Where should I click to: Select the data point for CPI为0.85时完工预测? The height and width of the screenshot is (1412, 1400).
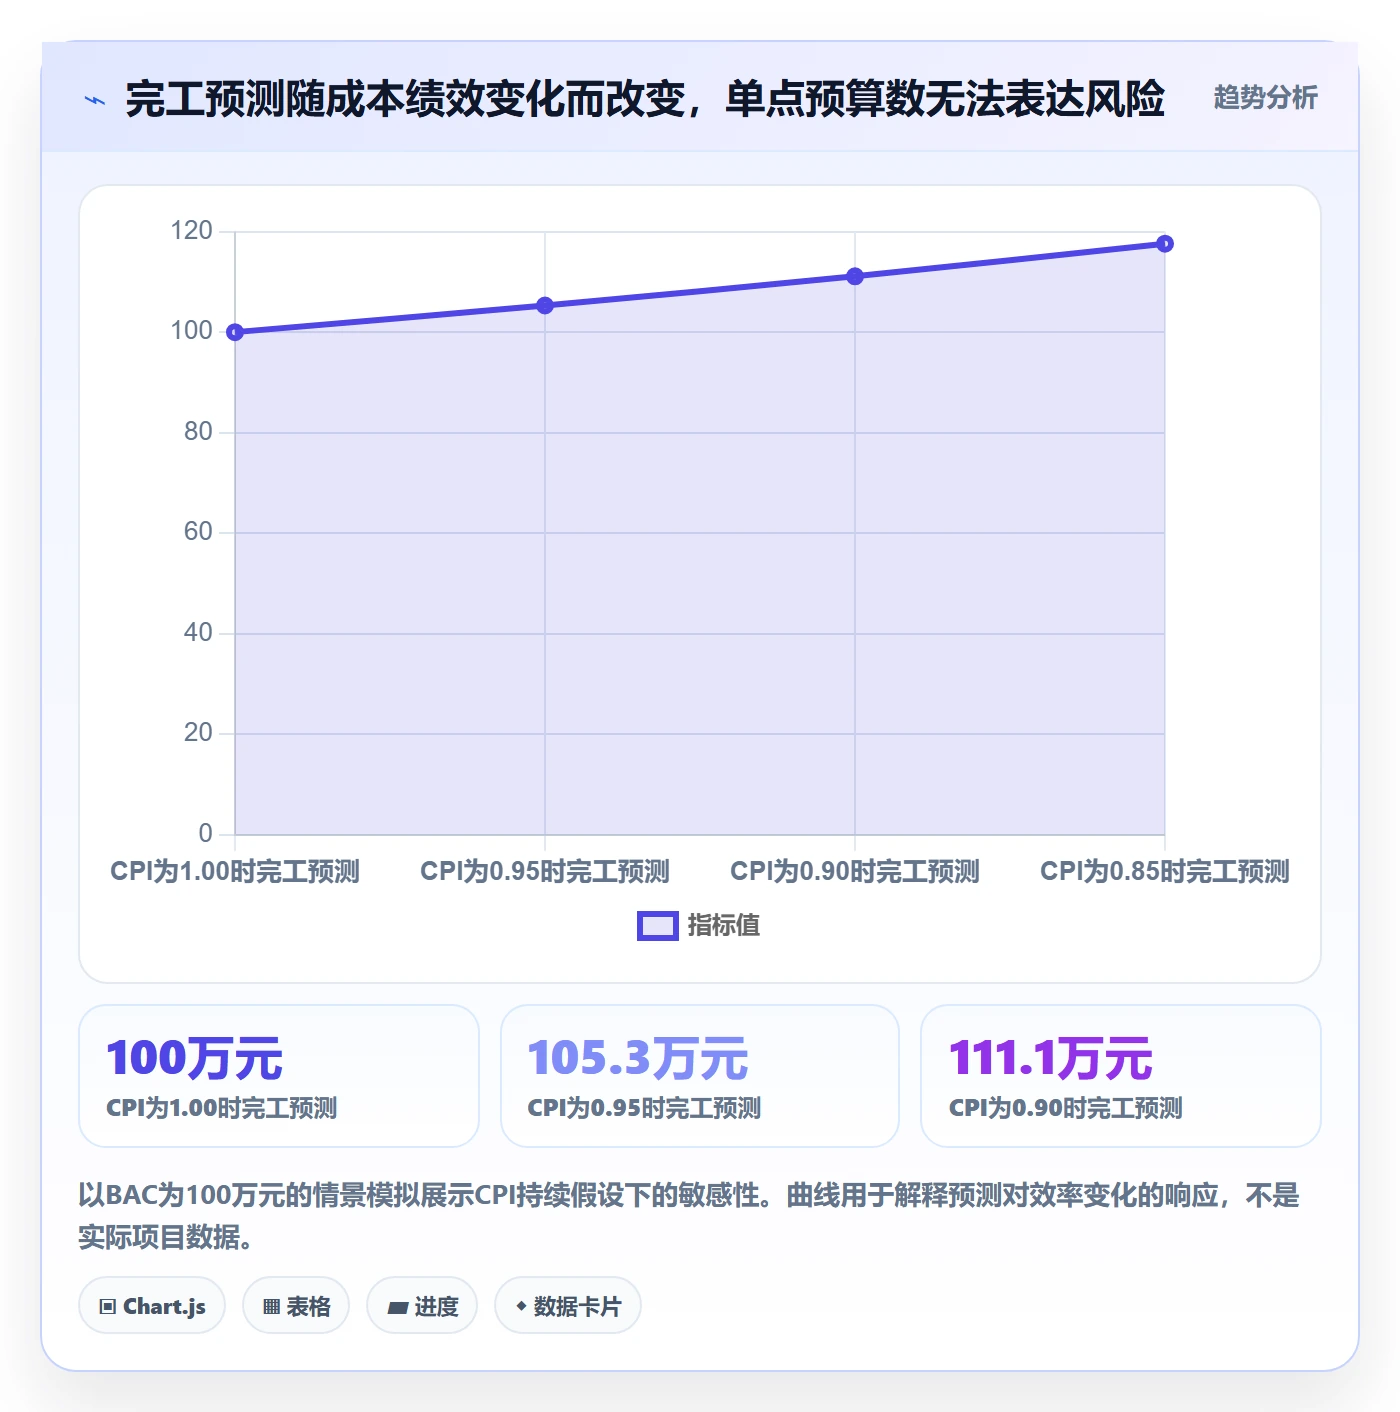1165,243
